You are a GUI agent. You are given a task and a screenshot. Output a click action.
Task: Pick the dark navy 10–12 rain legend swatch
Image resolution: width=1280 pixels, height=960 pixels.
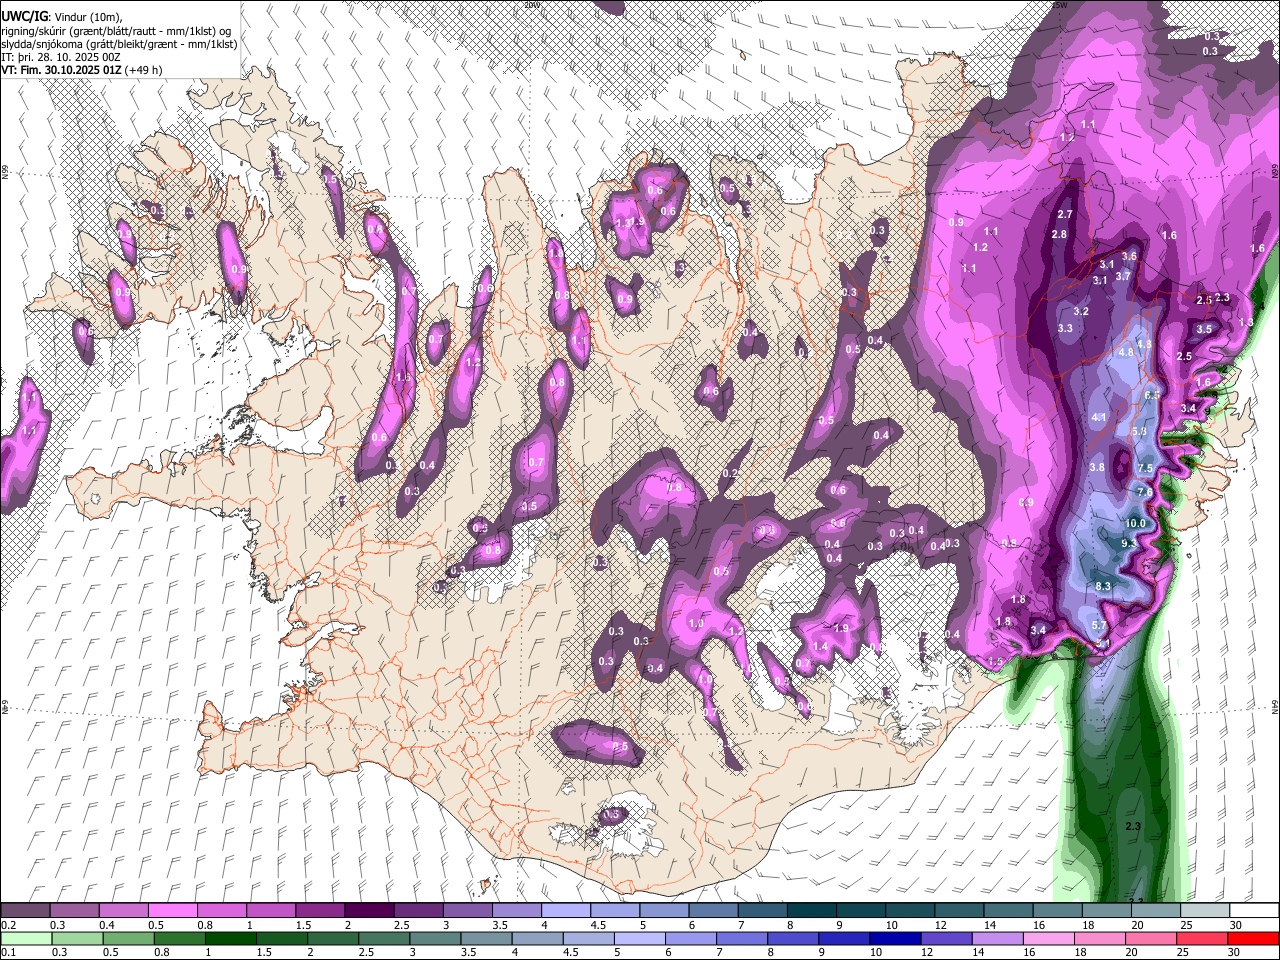tap(895, 938)
